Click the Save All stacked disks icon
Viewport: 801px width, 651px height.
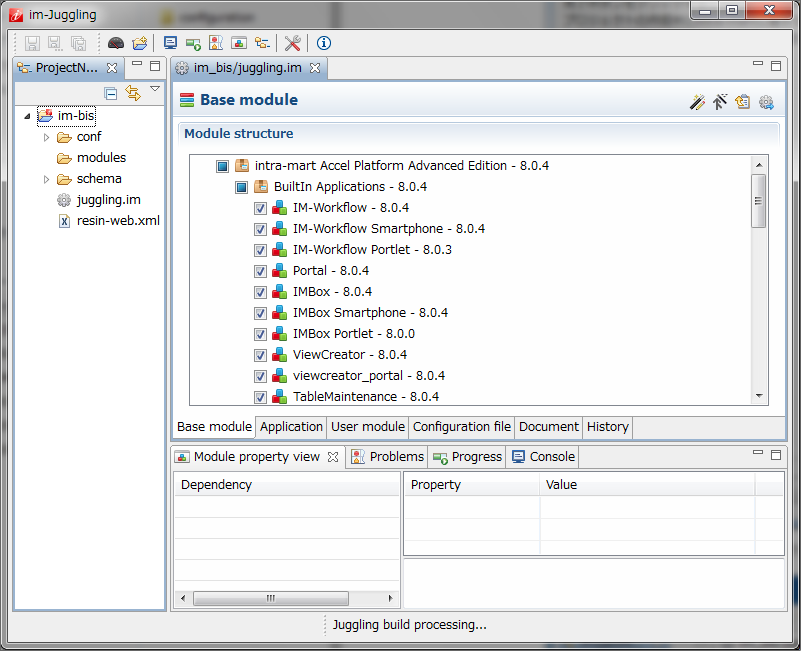coord(78,43)
